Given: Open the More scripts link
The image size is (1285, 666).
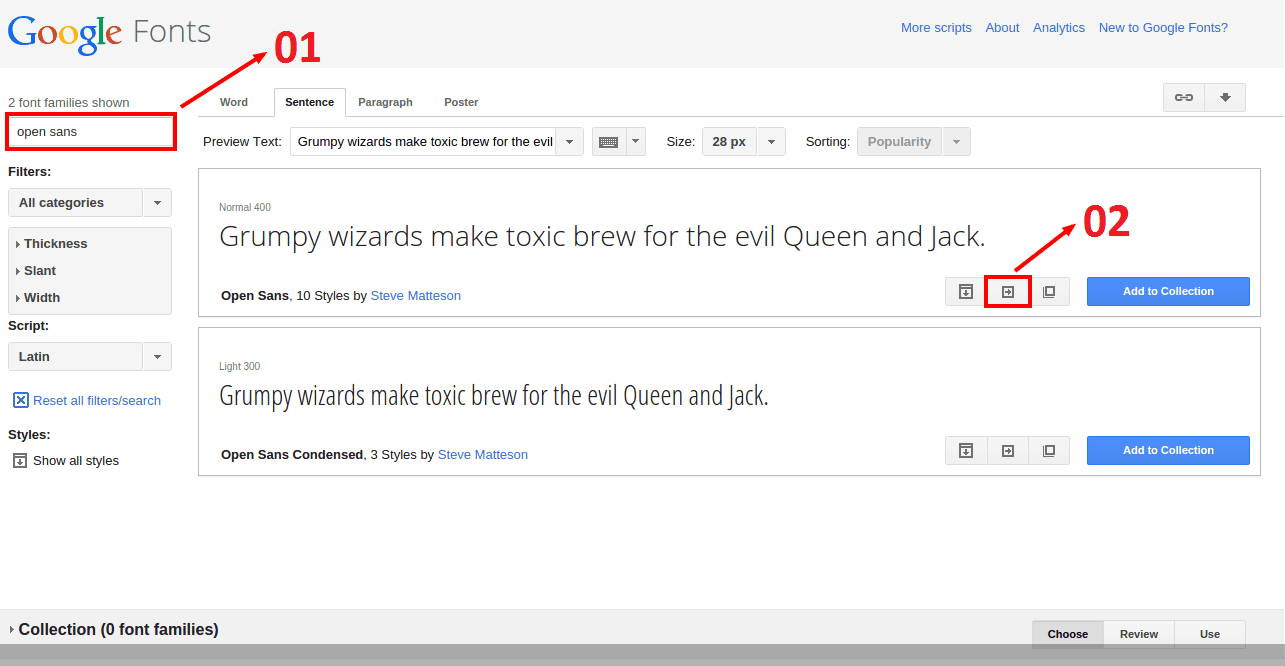Looking at the screenshot, I should [x=936, y=28].
